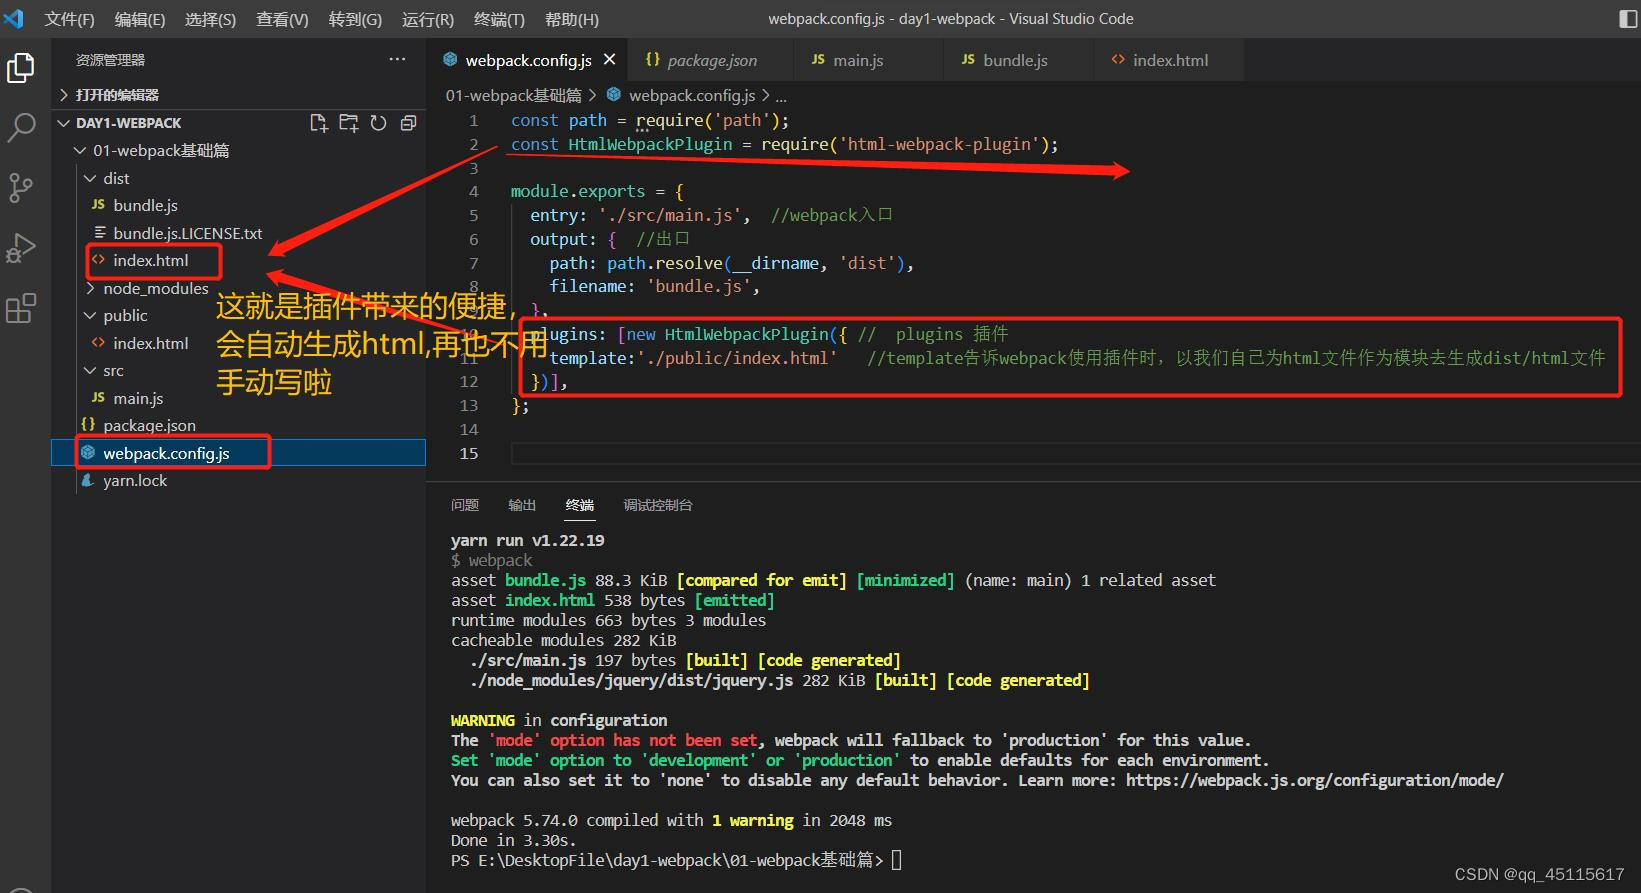The width and height of the screenshot is (1641, 893).
Task: Open main.js in the src folder
Action: point(138,398)
